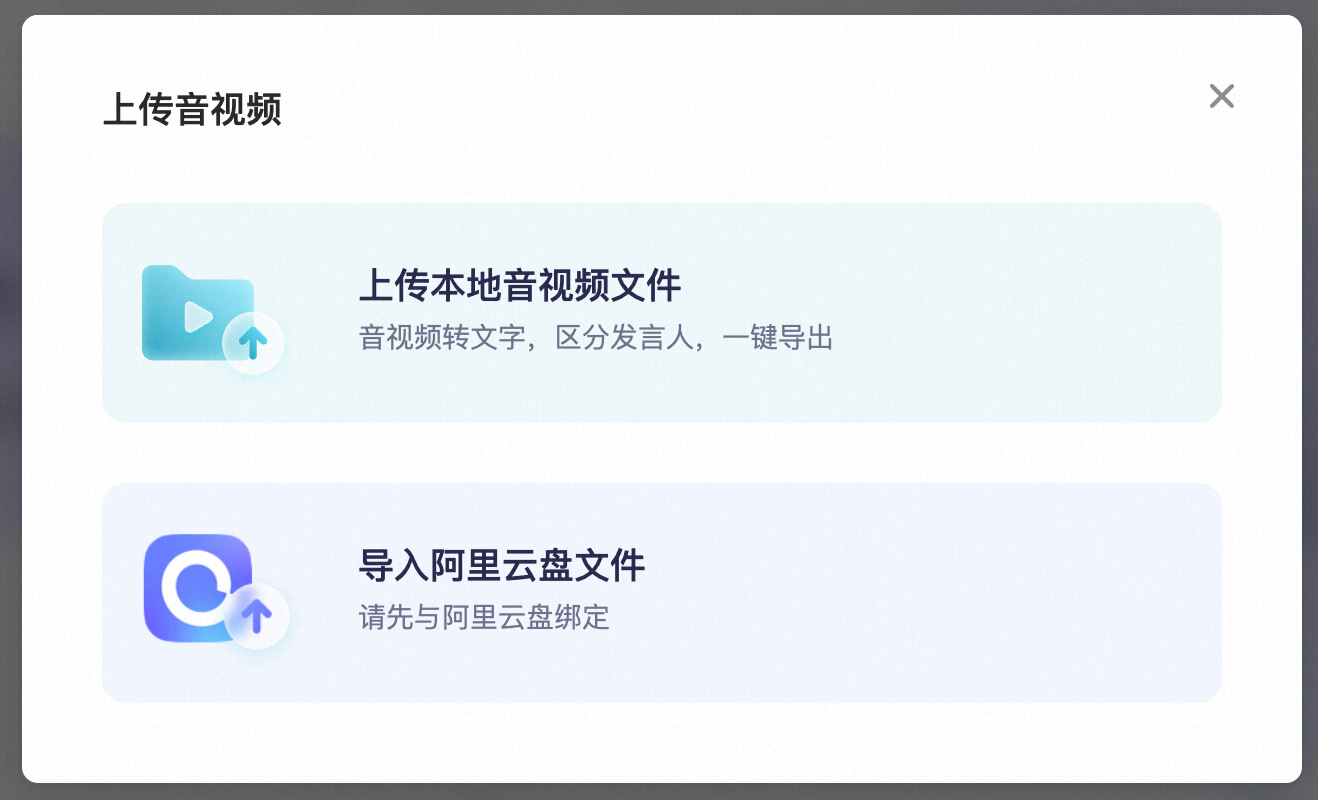Click the white gap between the two option cards
This screenshot has width=1318, height=800.
662,453
